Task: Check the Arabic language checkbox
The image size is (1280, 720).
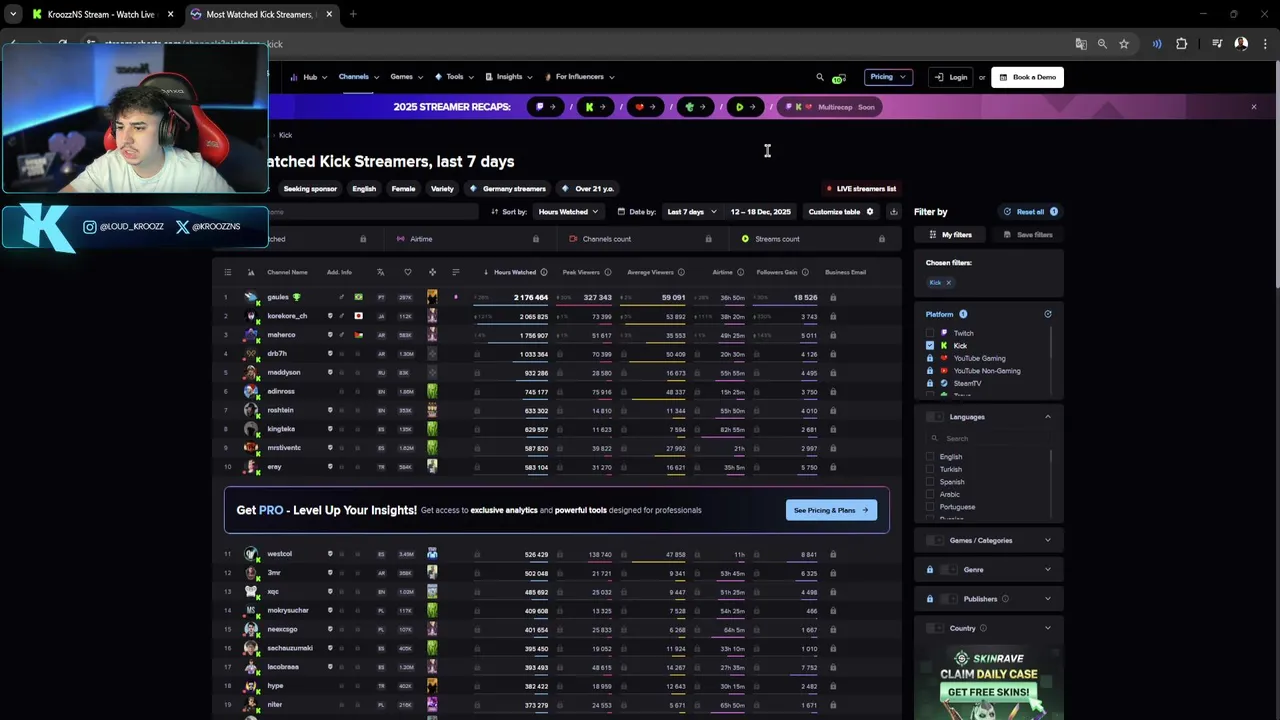Action: pos(930,494)
